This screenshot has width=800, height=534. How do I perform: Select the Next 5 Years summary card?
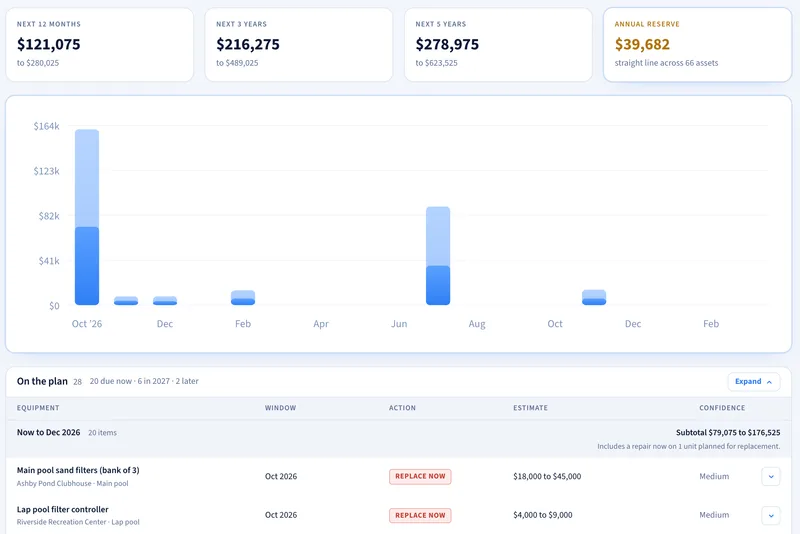tap(498, 44)
